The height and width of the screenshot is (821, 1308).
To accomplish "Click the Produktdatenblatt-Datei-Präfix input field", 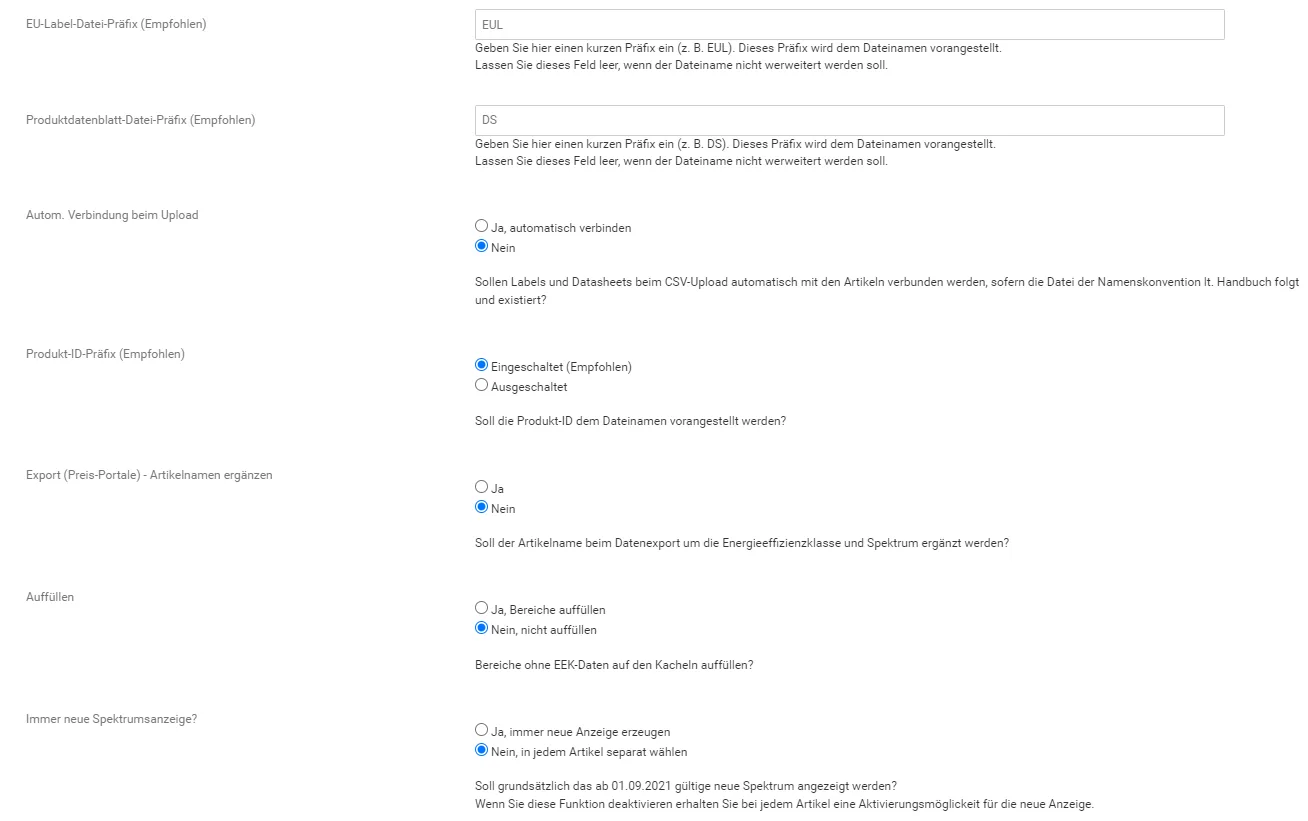I will (850, 120).
